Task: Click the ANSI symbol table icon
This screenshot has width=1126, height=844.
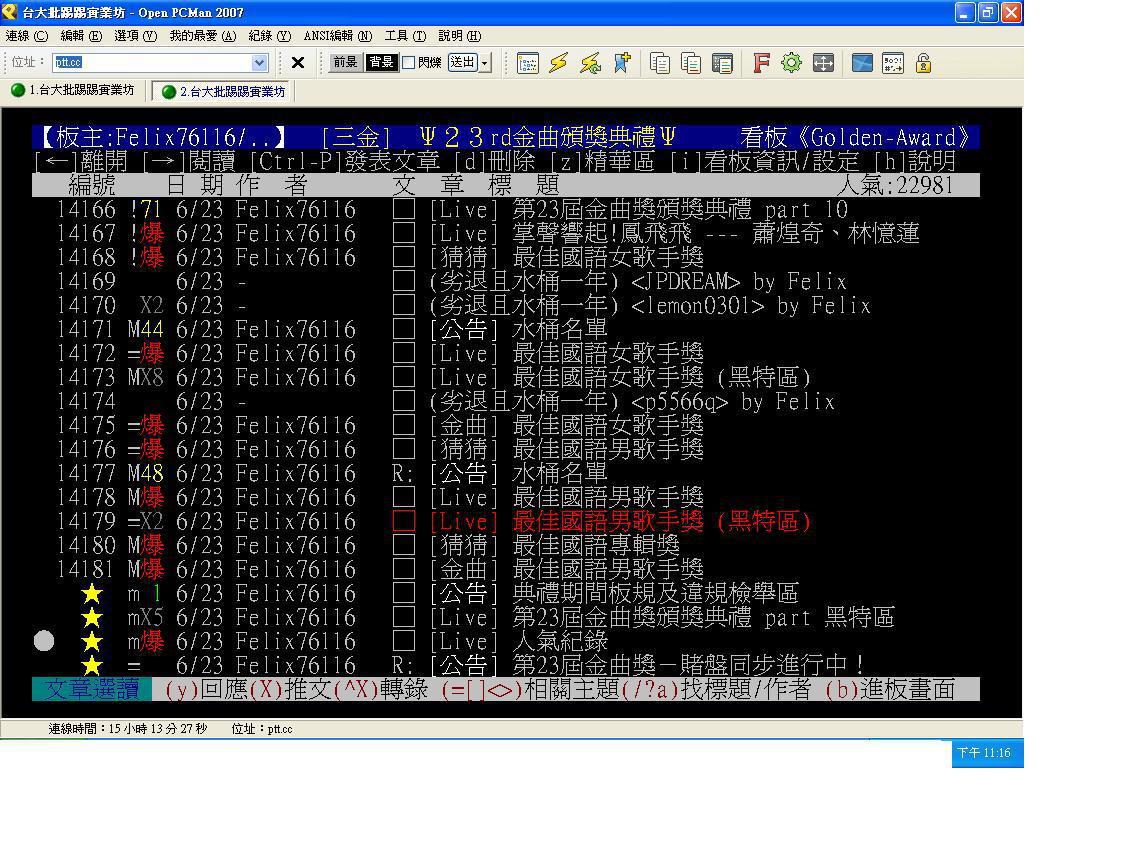Action: point(893,63)
